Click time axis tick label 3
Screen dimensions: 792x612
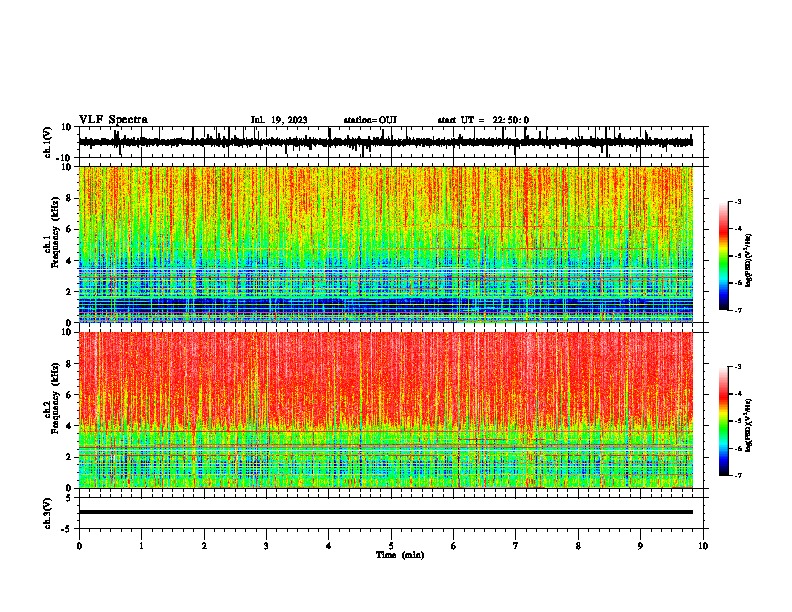(x=266, y=546)
